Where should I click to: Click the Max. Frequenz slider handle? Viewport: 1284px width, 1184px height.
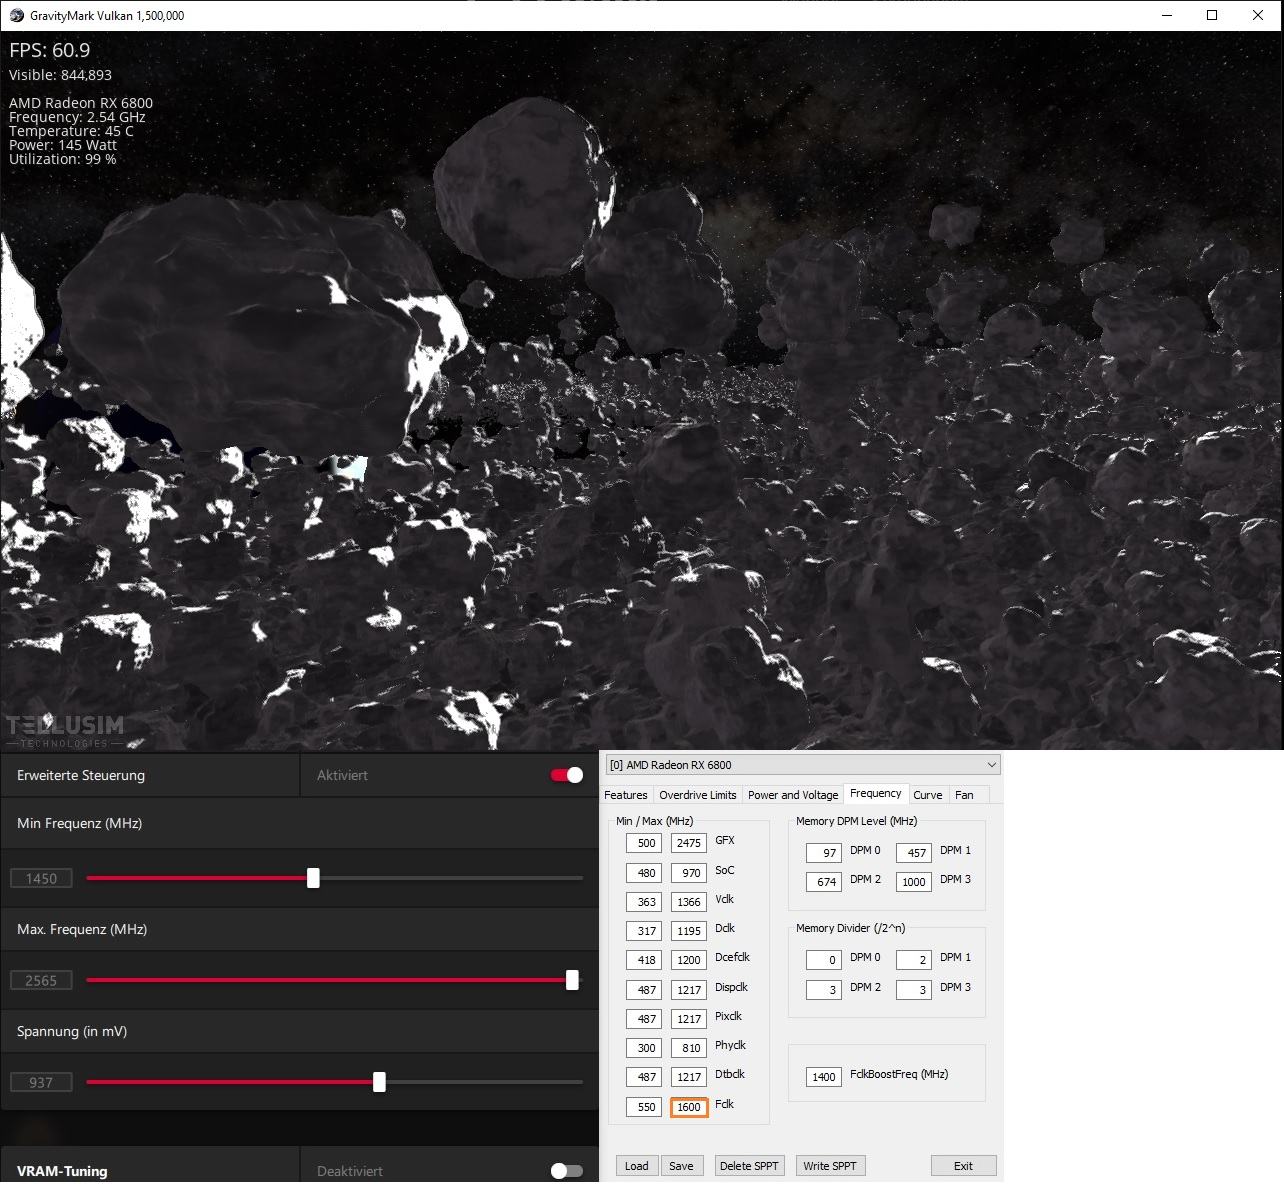(x=572, y=980)
